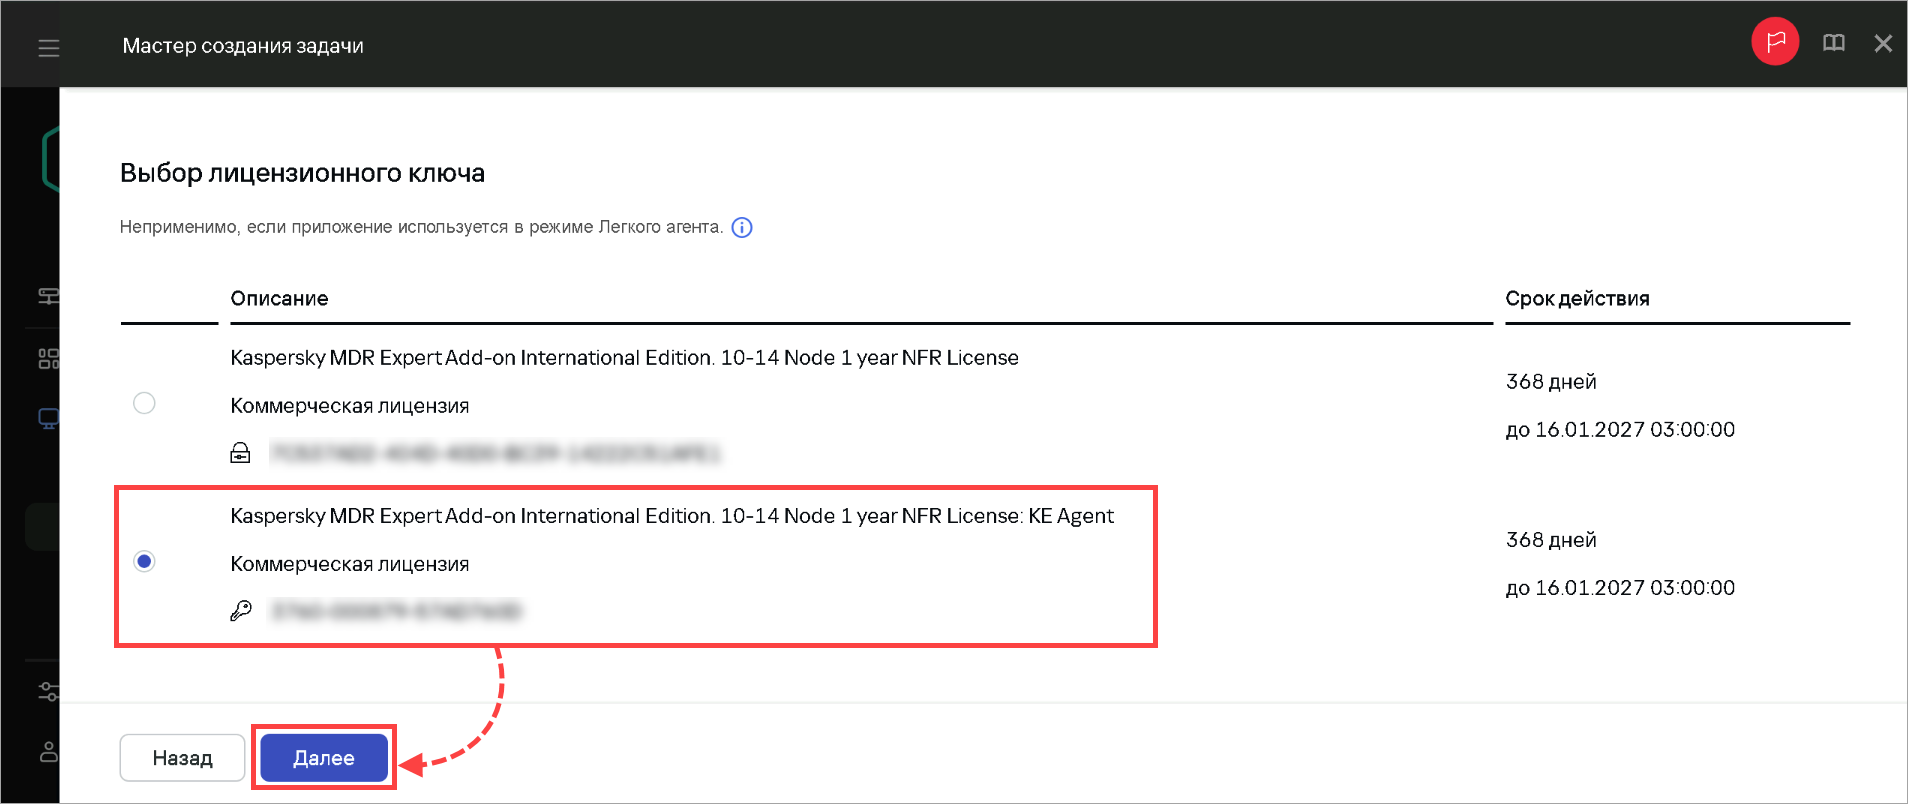
Task: Open the sidebar monitor devices icon
Action: pyautogui.click(x=48, y=418)
